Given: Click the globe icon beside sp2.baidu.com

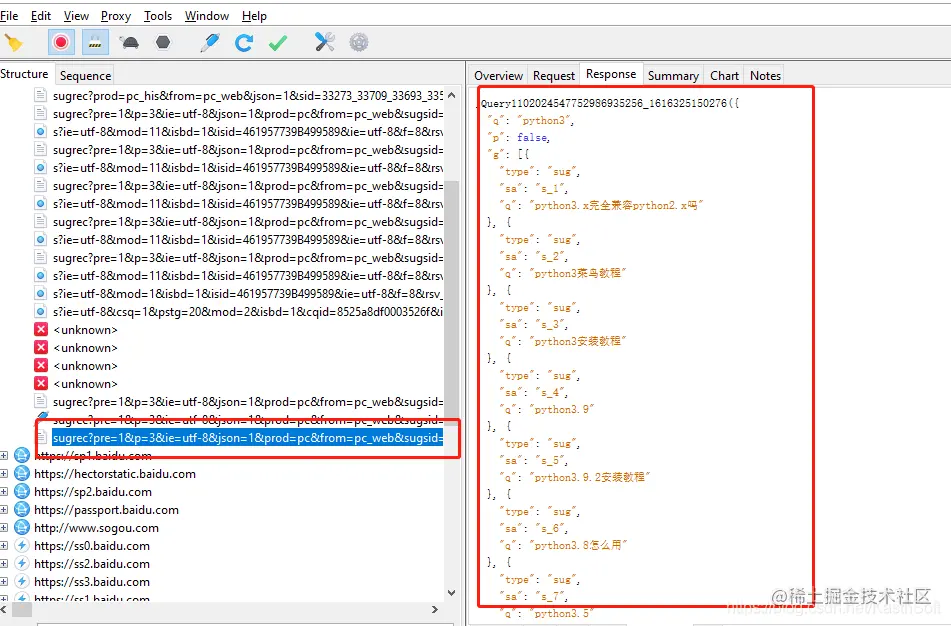Looking at the screenshot, I should pos(22,491).
